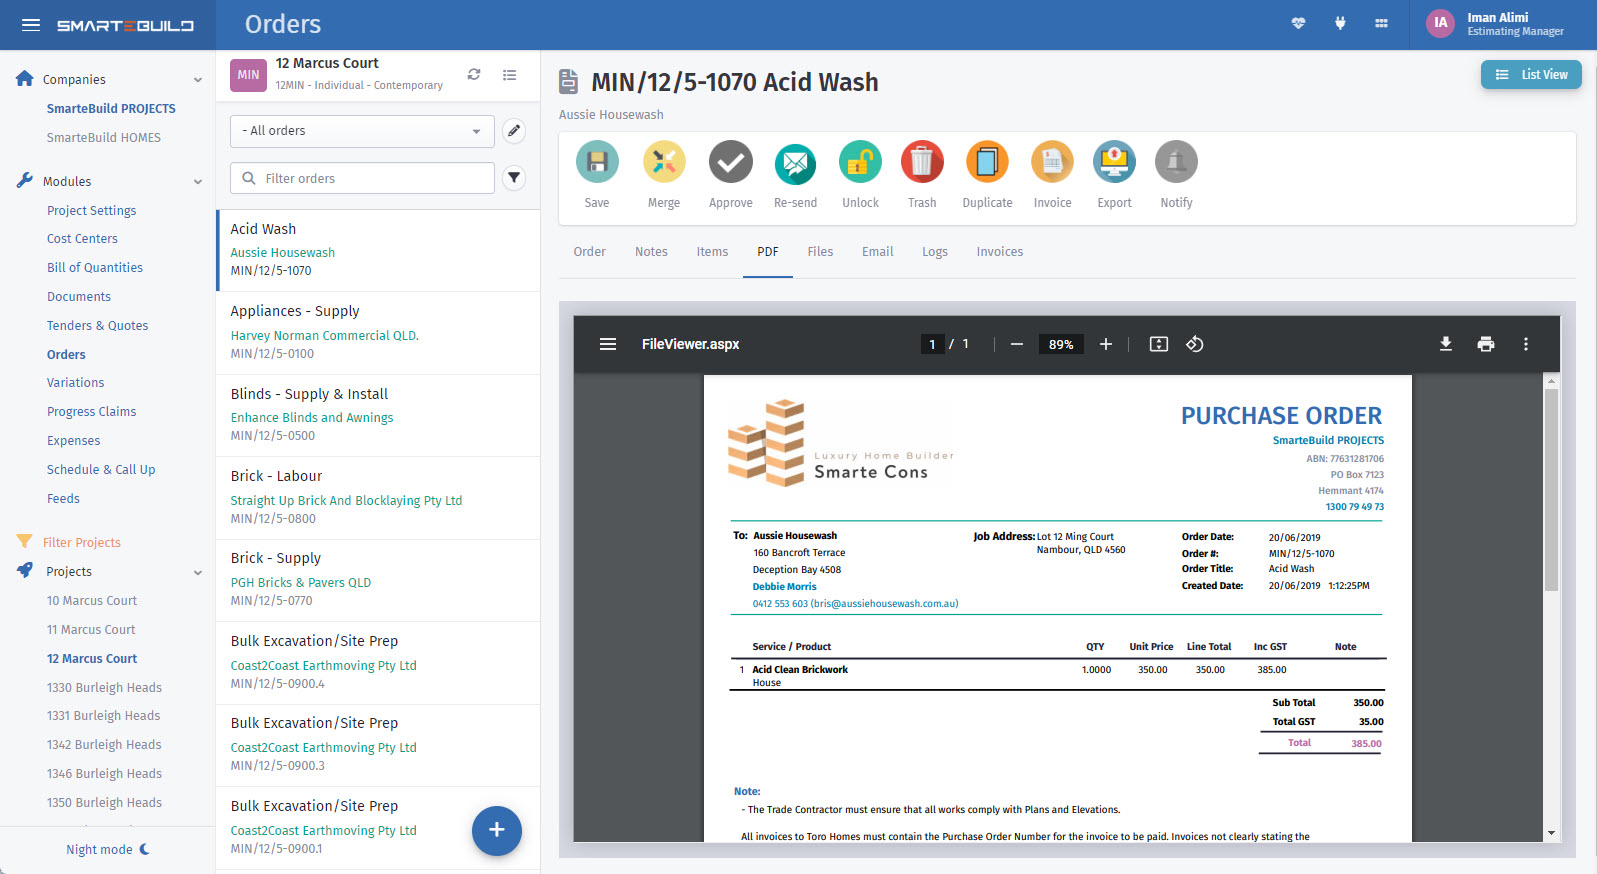1597x874 pixels.
Task: Click the pencil edit icon beside All orders
Action: click(x=514, y=131)
